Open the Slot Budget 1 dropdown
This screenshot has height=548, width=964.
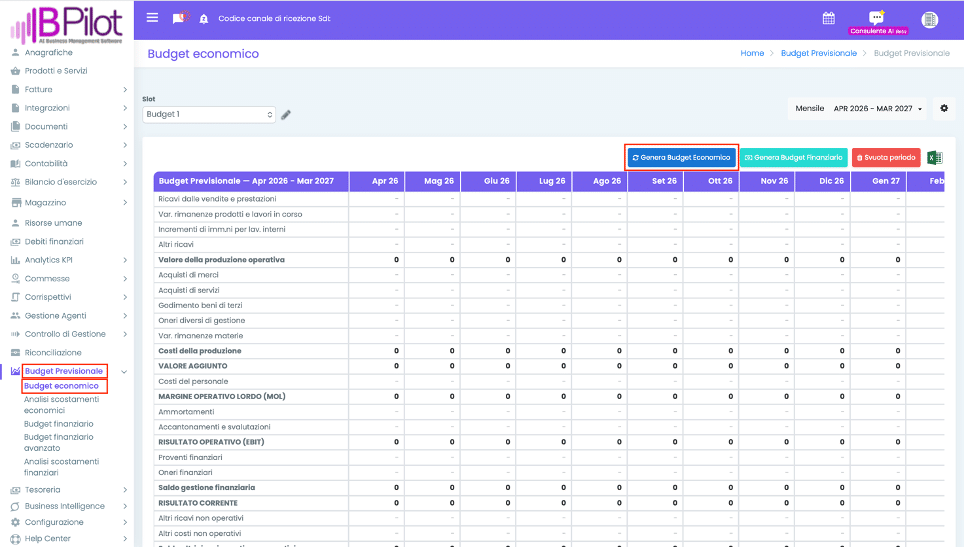click(x=208, y=115)
